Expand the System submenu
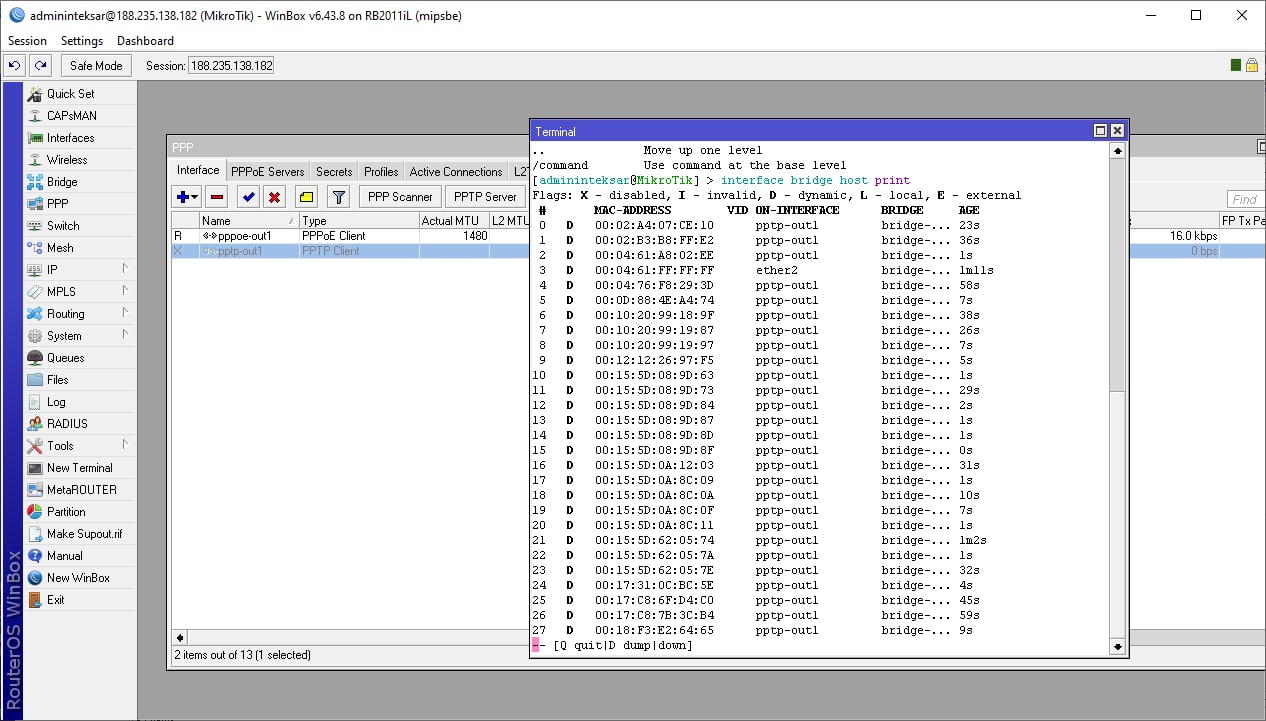Image resolution: width=1266 pixels, height=721 pixels. point(80,336)
